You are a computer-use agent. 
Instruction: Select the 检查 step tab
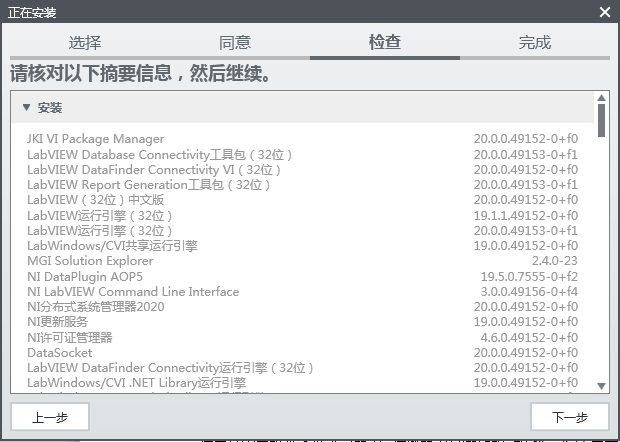(385, 43)
